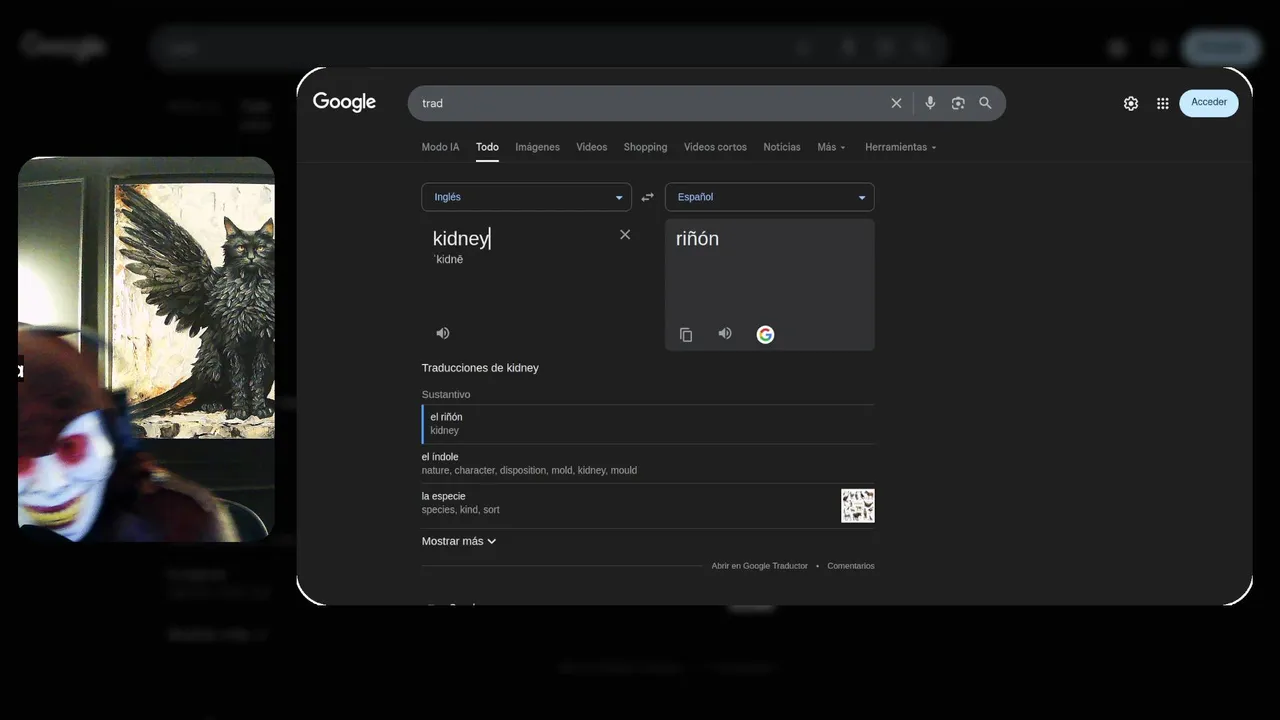Click the riñón translated text
Screen dimensions: 1280x720
pos(697,239)
